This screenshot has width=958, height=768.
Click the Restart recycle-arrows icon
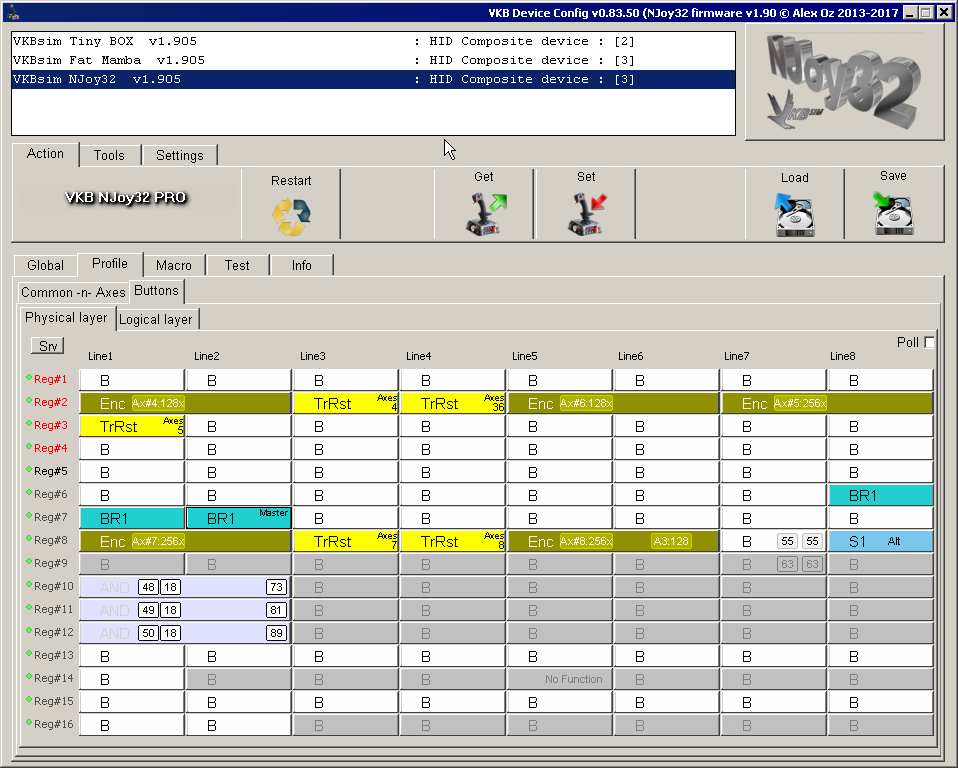coord(291,217)
